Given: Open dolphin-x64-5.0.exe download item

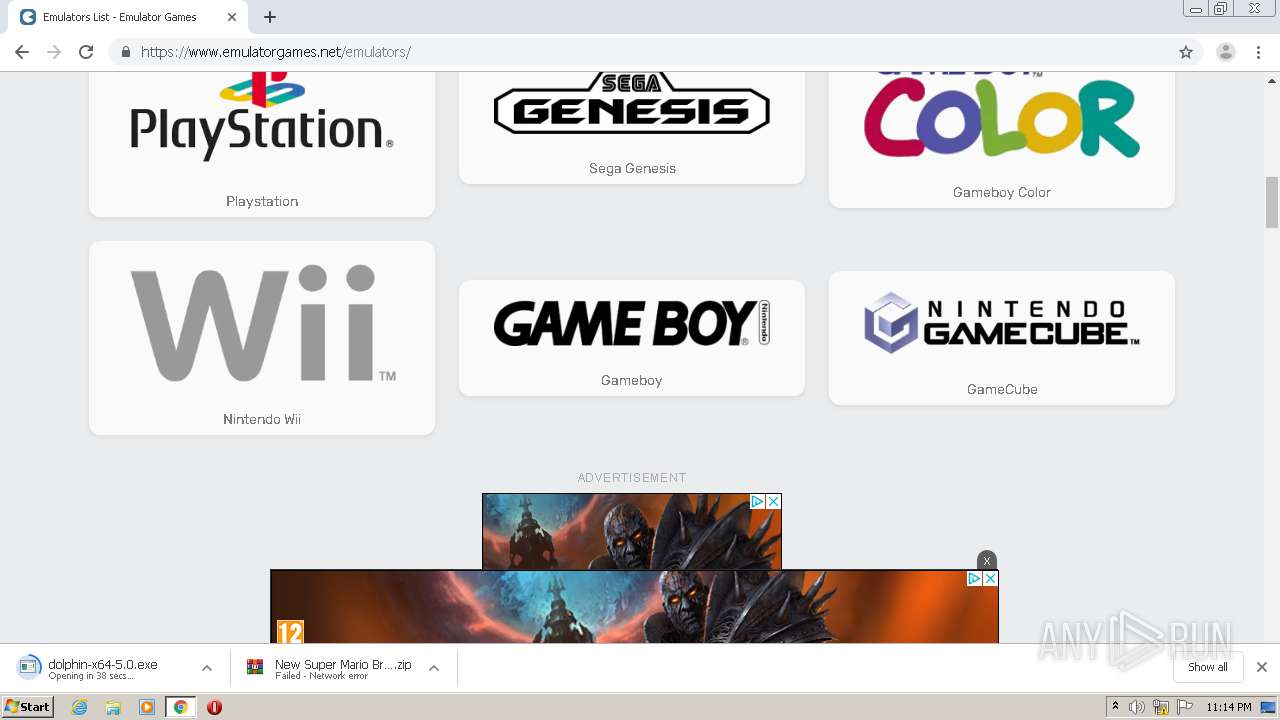Looking at the screenshot, I should [103, 668].
